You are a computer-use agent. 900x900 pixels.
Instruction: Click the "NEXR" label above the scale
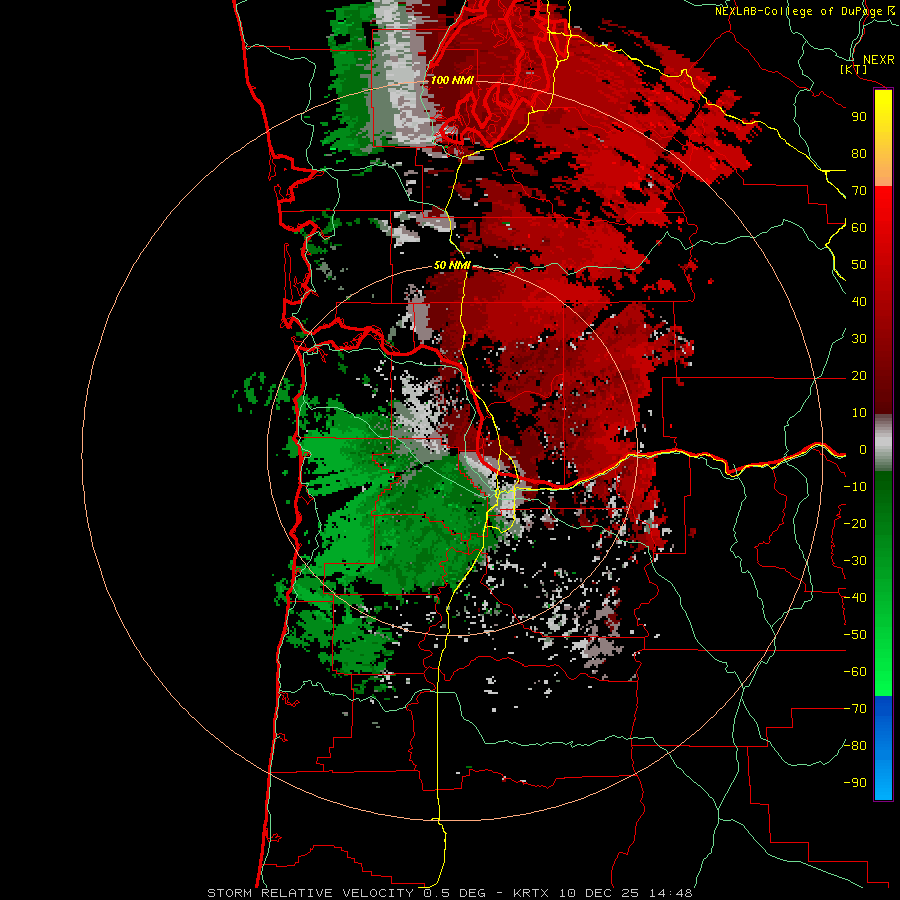878,60
